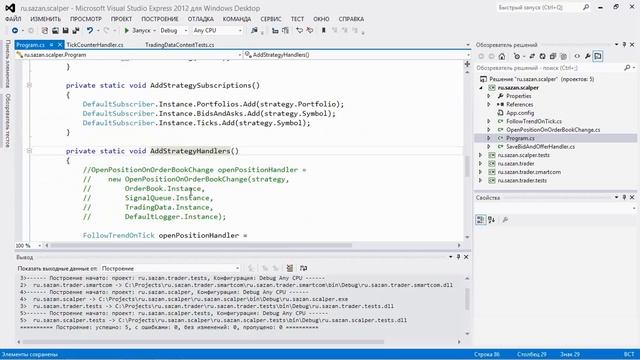The image size is (640, 360).
Task: Collapse the ru.sazan.scalper project node
Action: point(481,88)
